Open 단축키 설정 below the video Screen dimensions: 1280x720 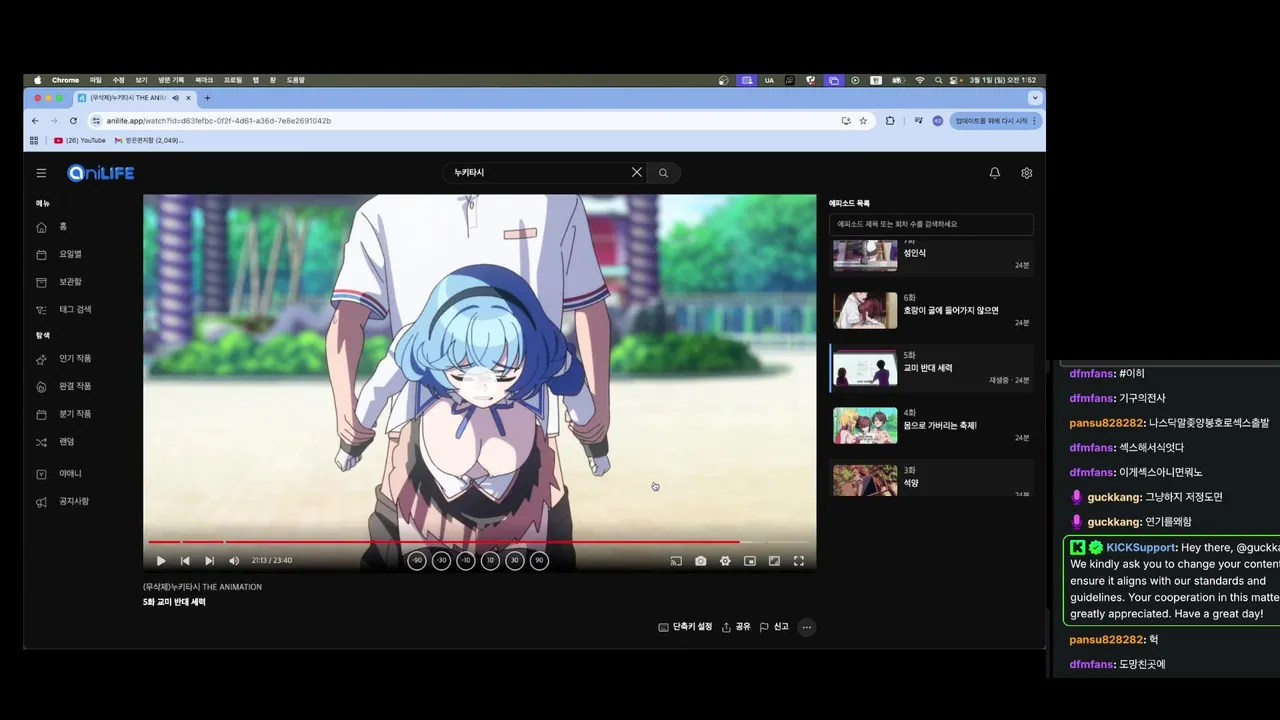(x=685, y=627)
